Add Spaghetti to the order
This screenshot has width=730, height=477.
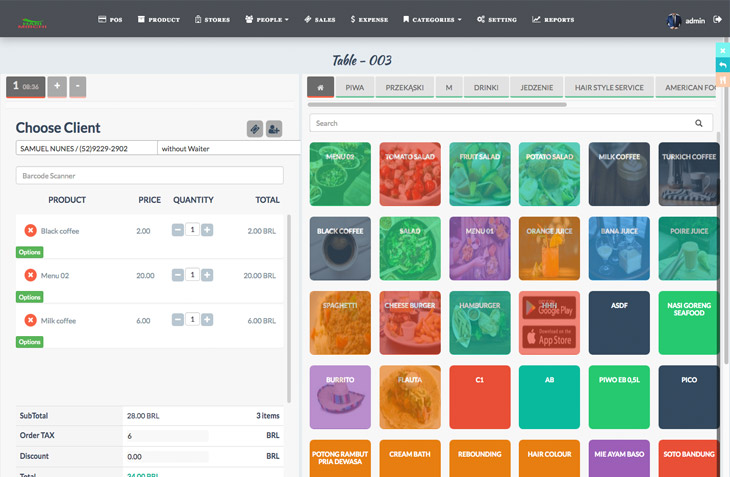click(340, 323)
